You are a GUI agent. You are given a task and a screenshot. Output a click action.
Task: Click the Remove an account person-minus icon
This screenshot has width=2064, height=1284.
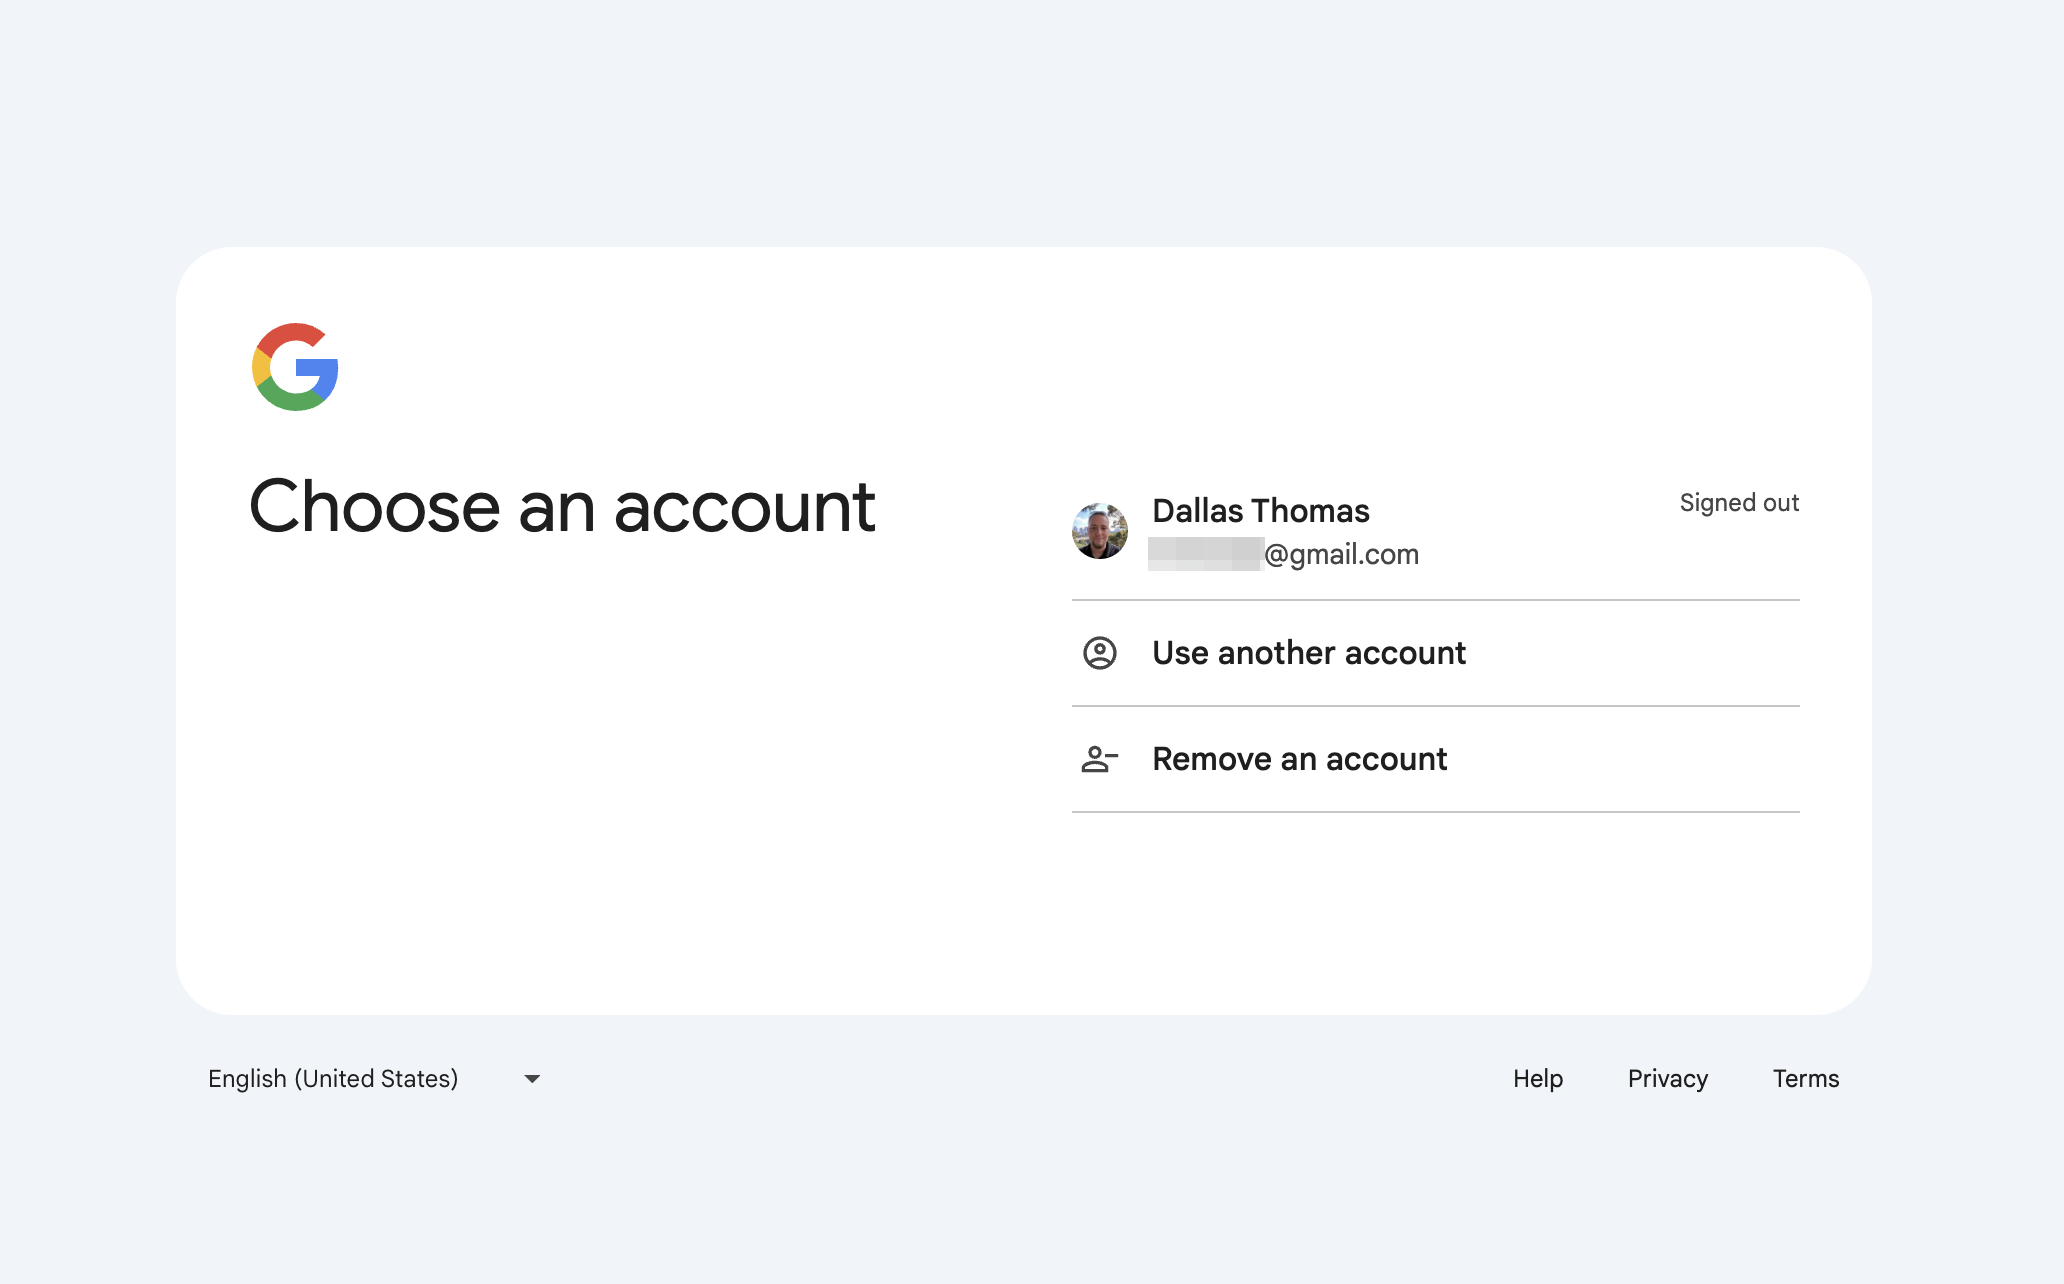click(1099, 759)
